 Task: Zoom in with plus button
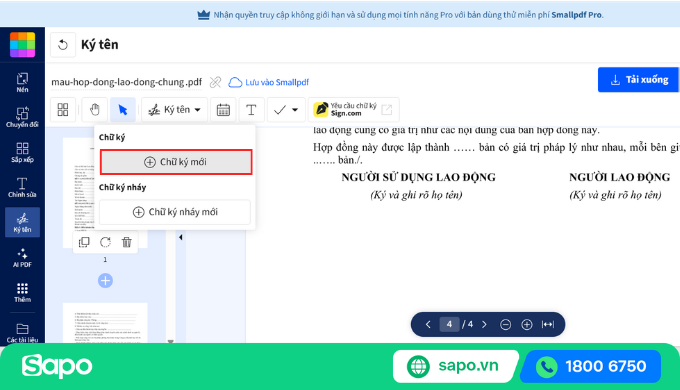pos(526,324)
